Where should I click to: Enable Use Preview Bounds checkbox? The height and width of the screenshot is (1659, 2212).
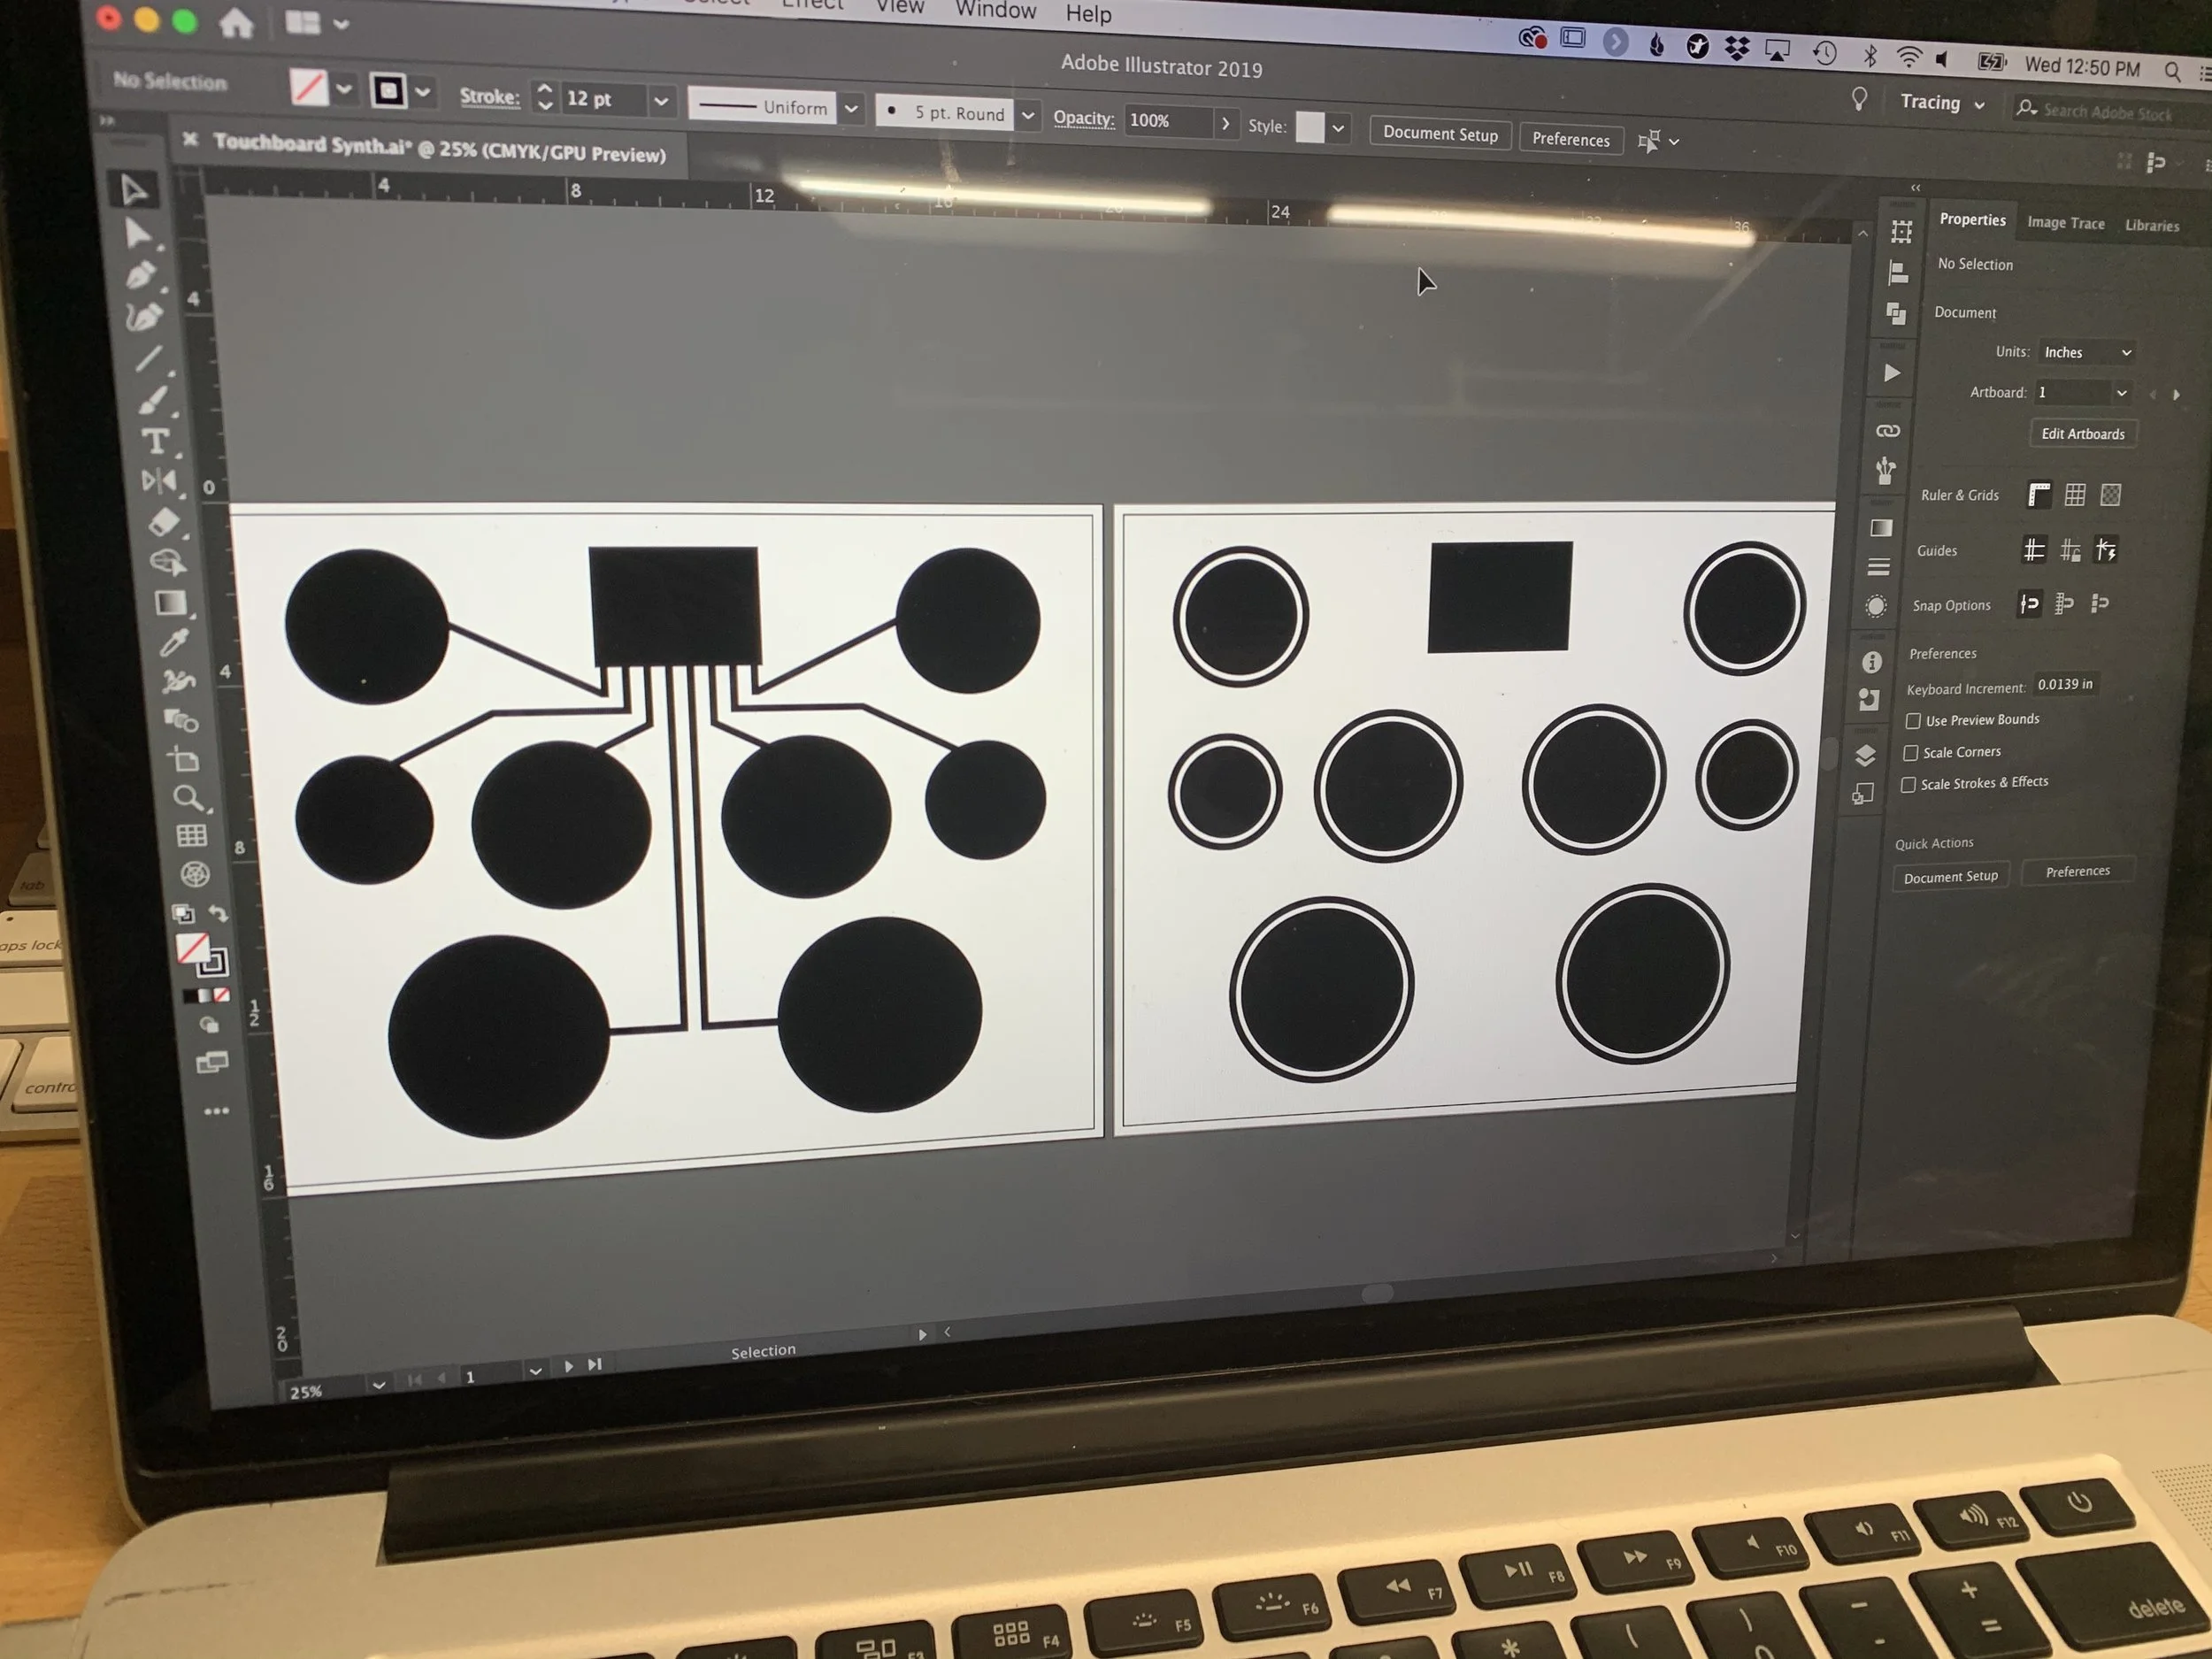(1913, 721)
